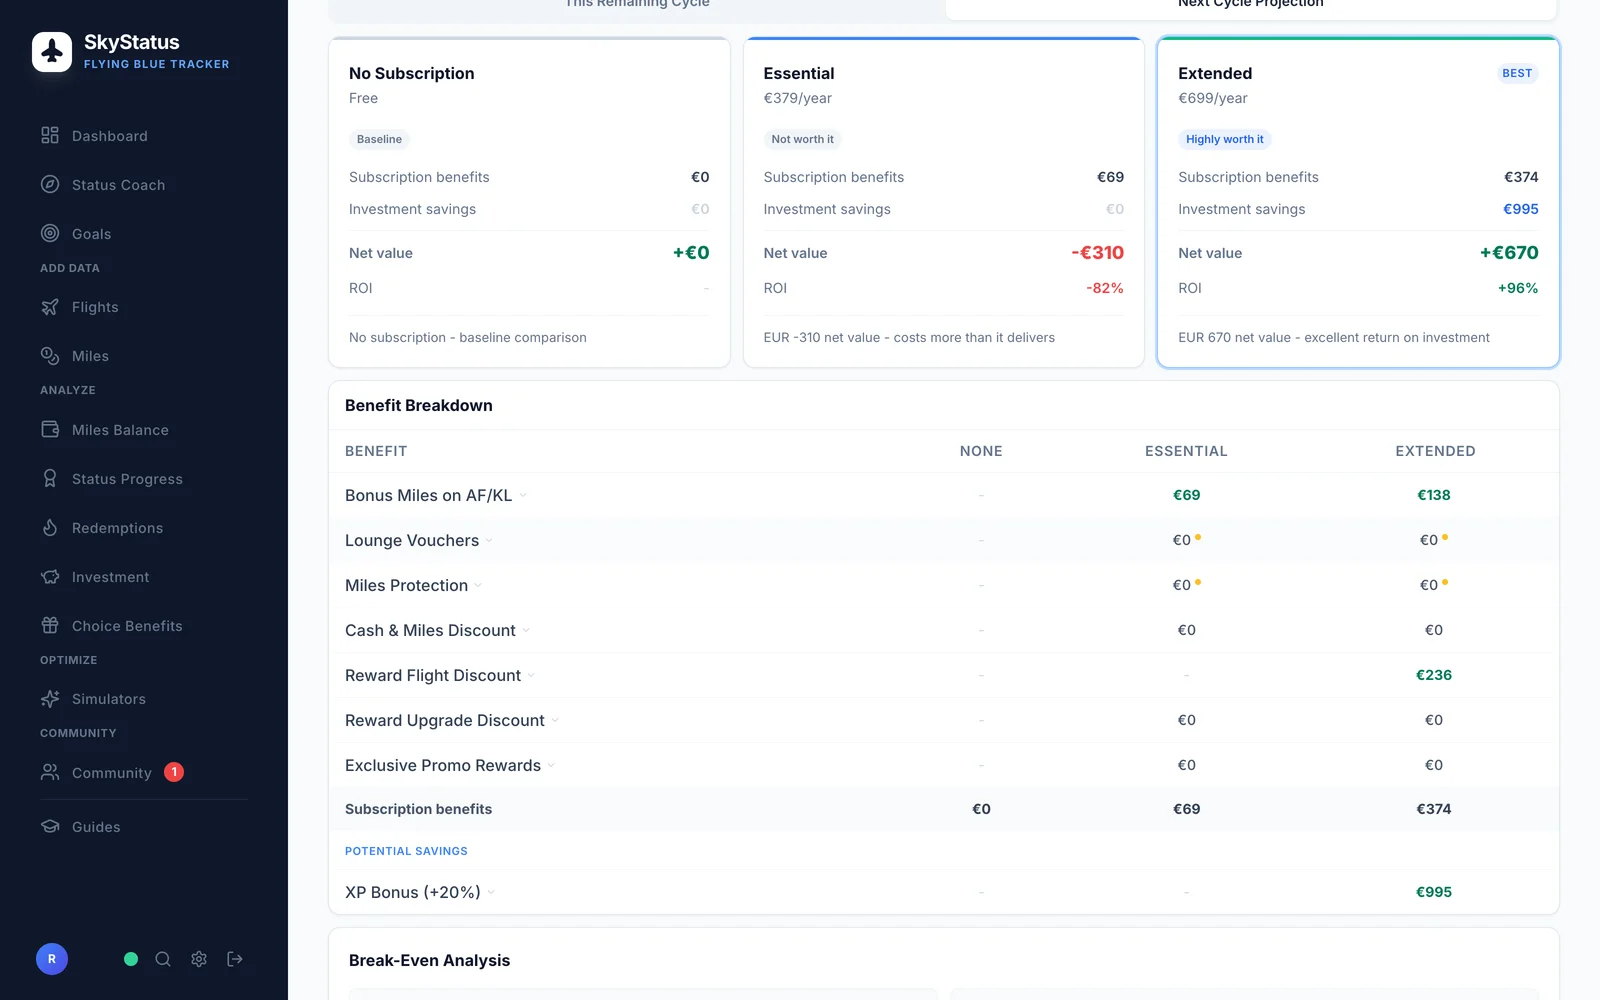The image size is (1600, 1000).
Task: Expand the Miles Protection row chevron
Action: click(x=478, y=586)
